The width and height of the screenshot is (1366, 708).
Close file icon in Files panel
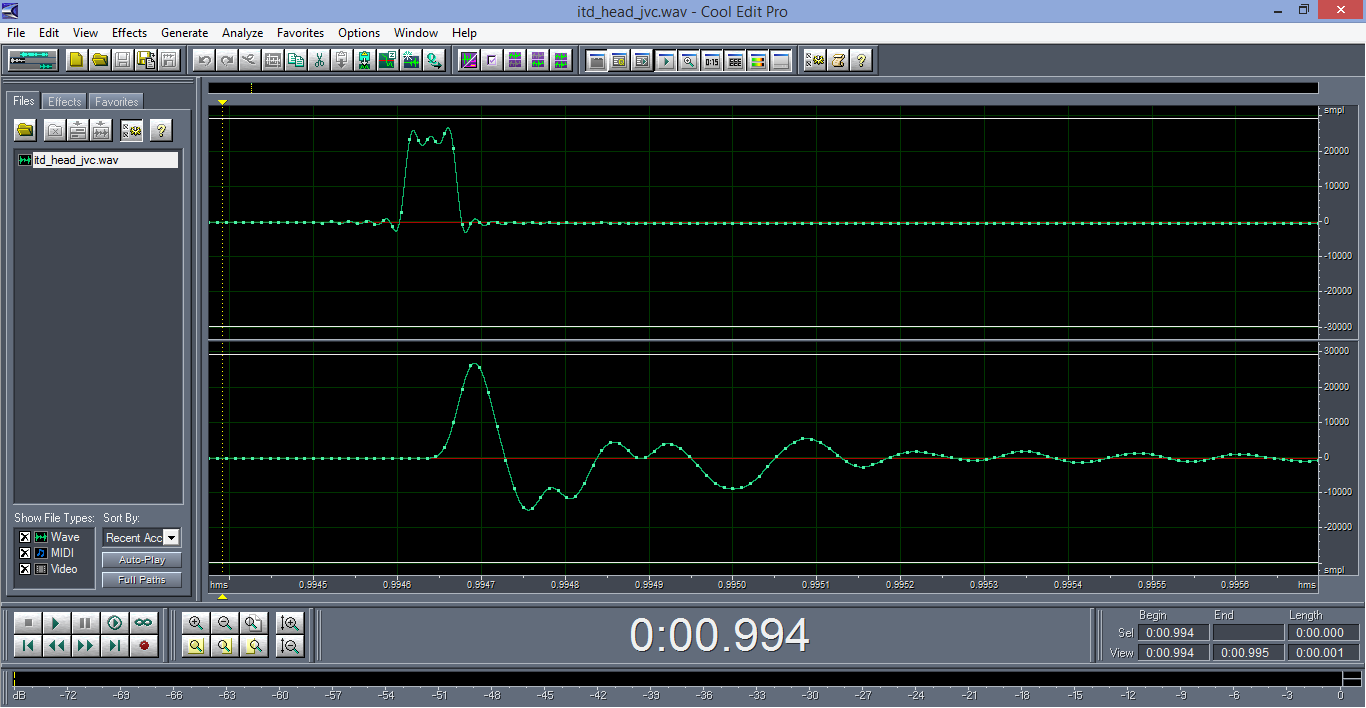point(54,130)
